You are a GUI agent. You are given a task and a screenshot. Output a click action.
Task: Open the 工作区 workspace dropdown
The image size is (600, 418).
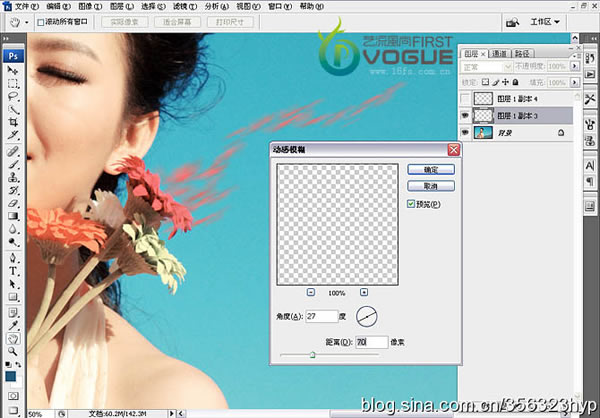point(545,22)
